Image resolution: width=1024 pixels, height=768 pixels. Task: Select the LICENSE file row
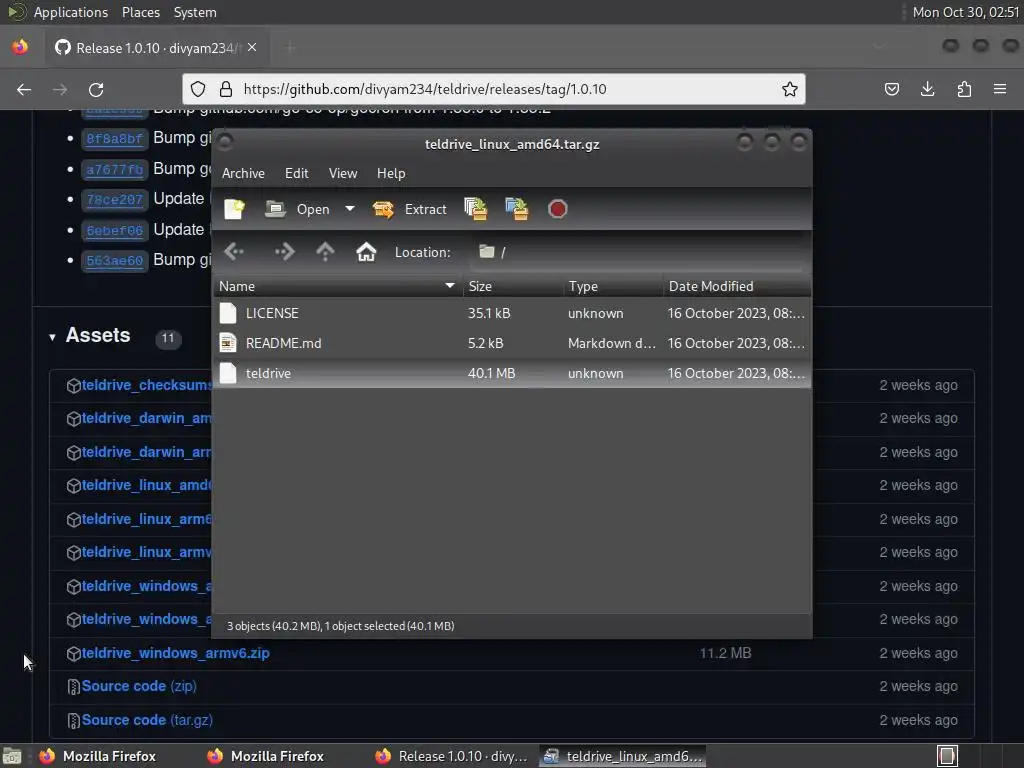coord(512,313)
